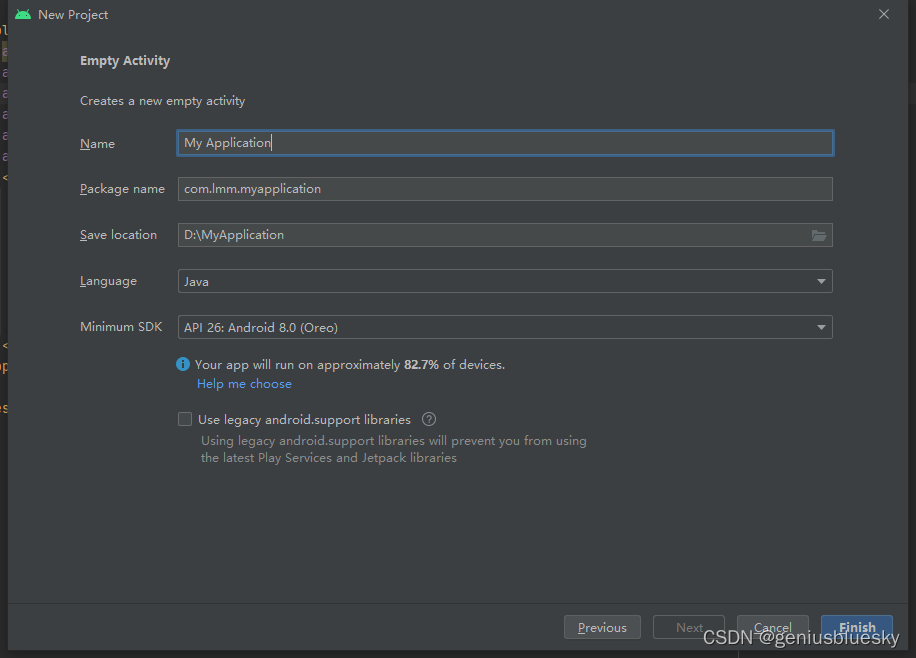Open the Language dropdown showing Java
This screenshot has width=916, height=658.
505,281
